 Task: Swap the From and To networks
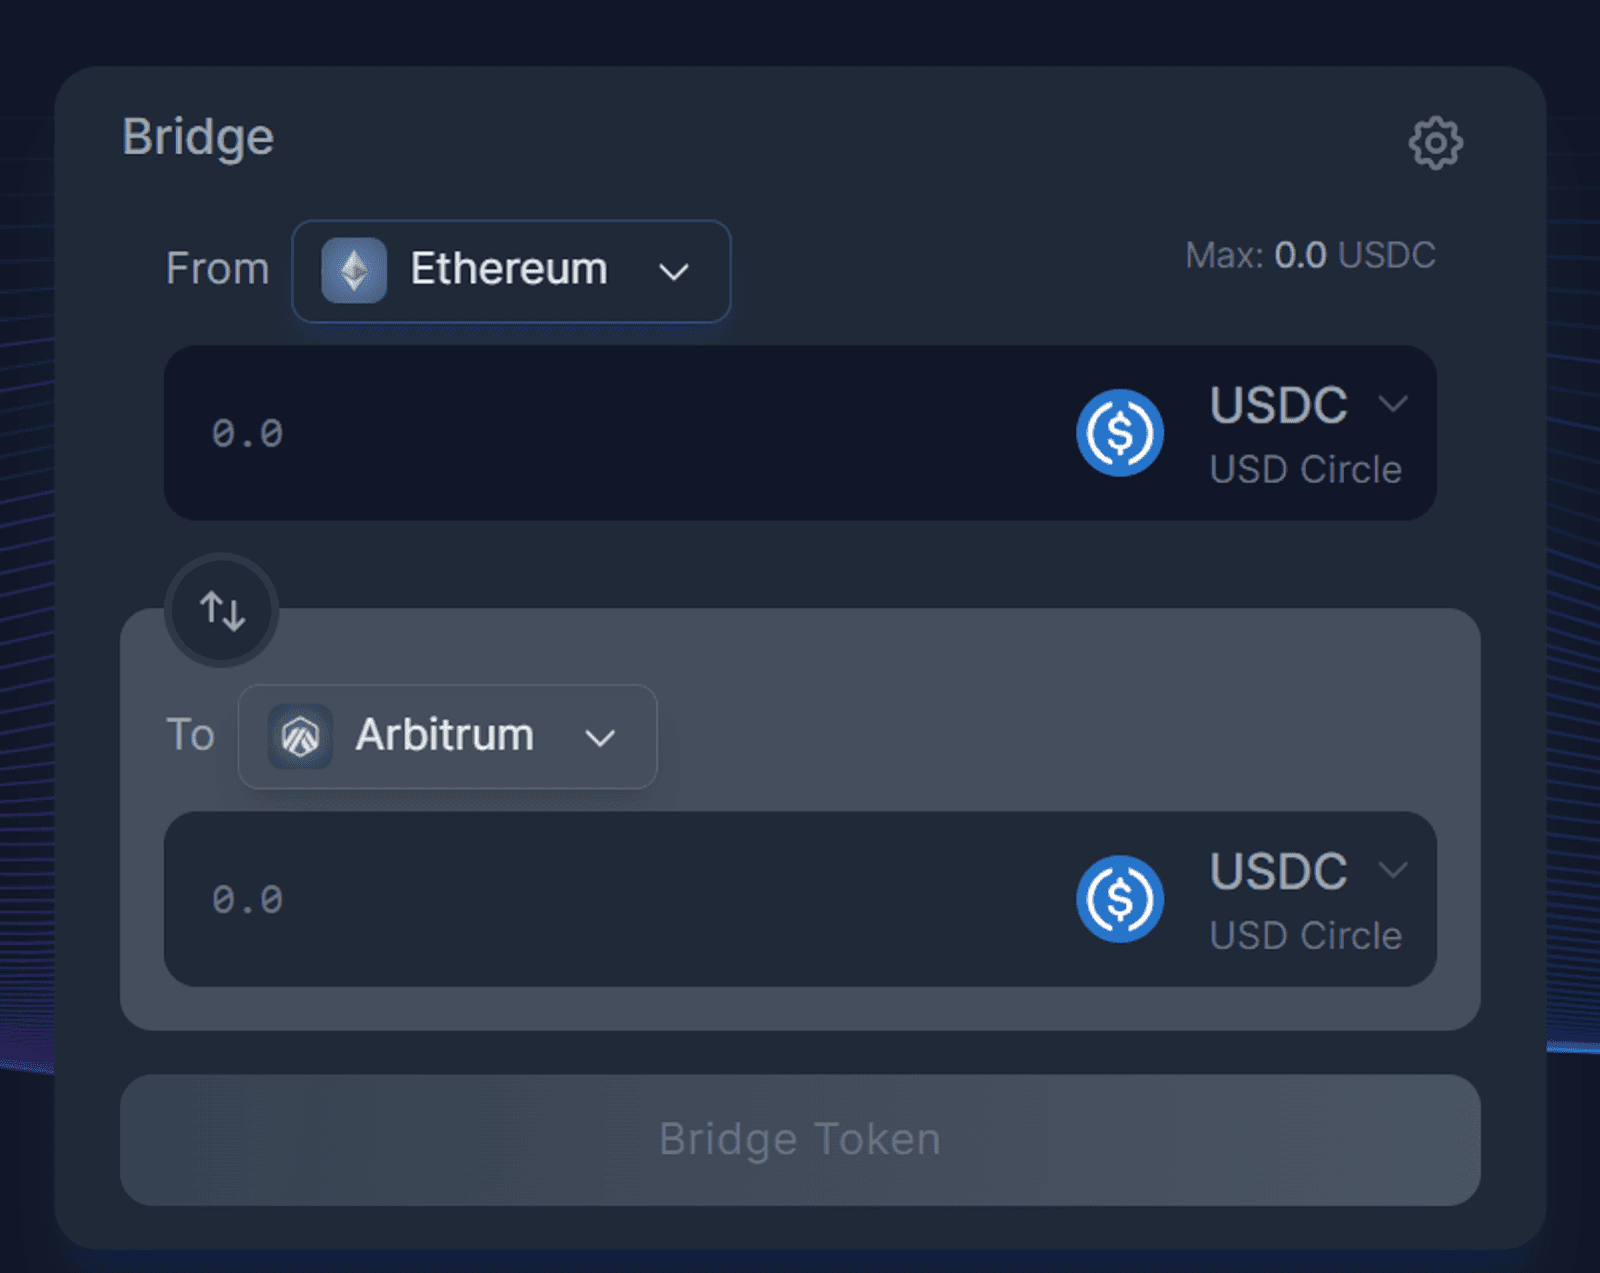coord(221,610)
